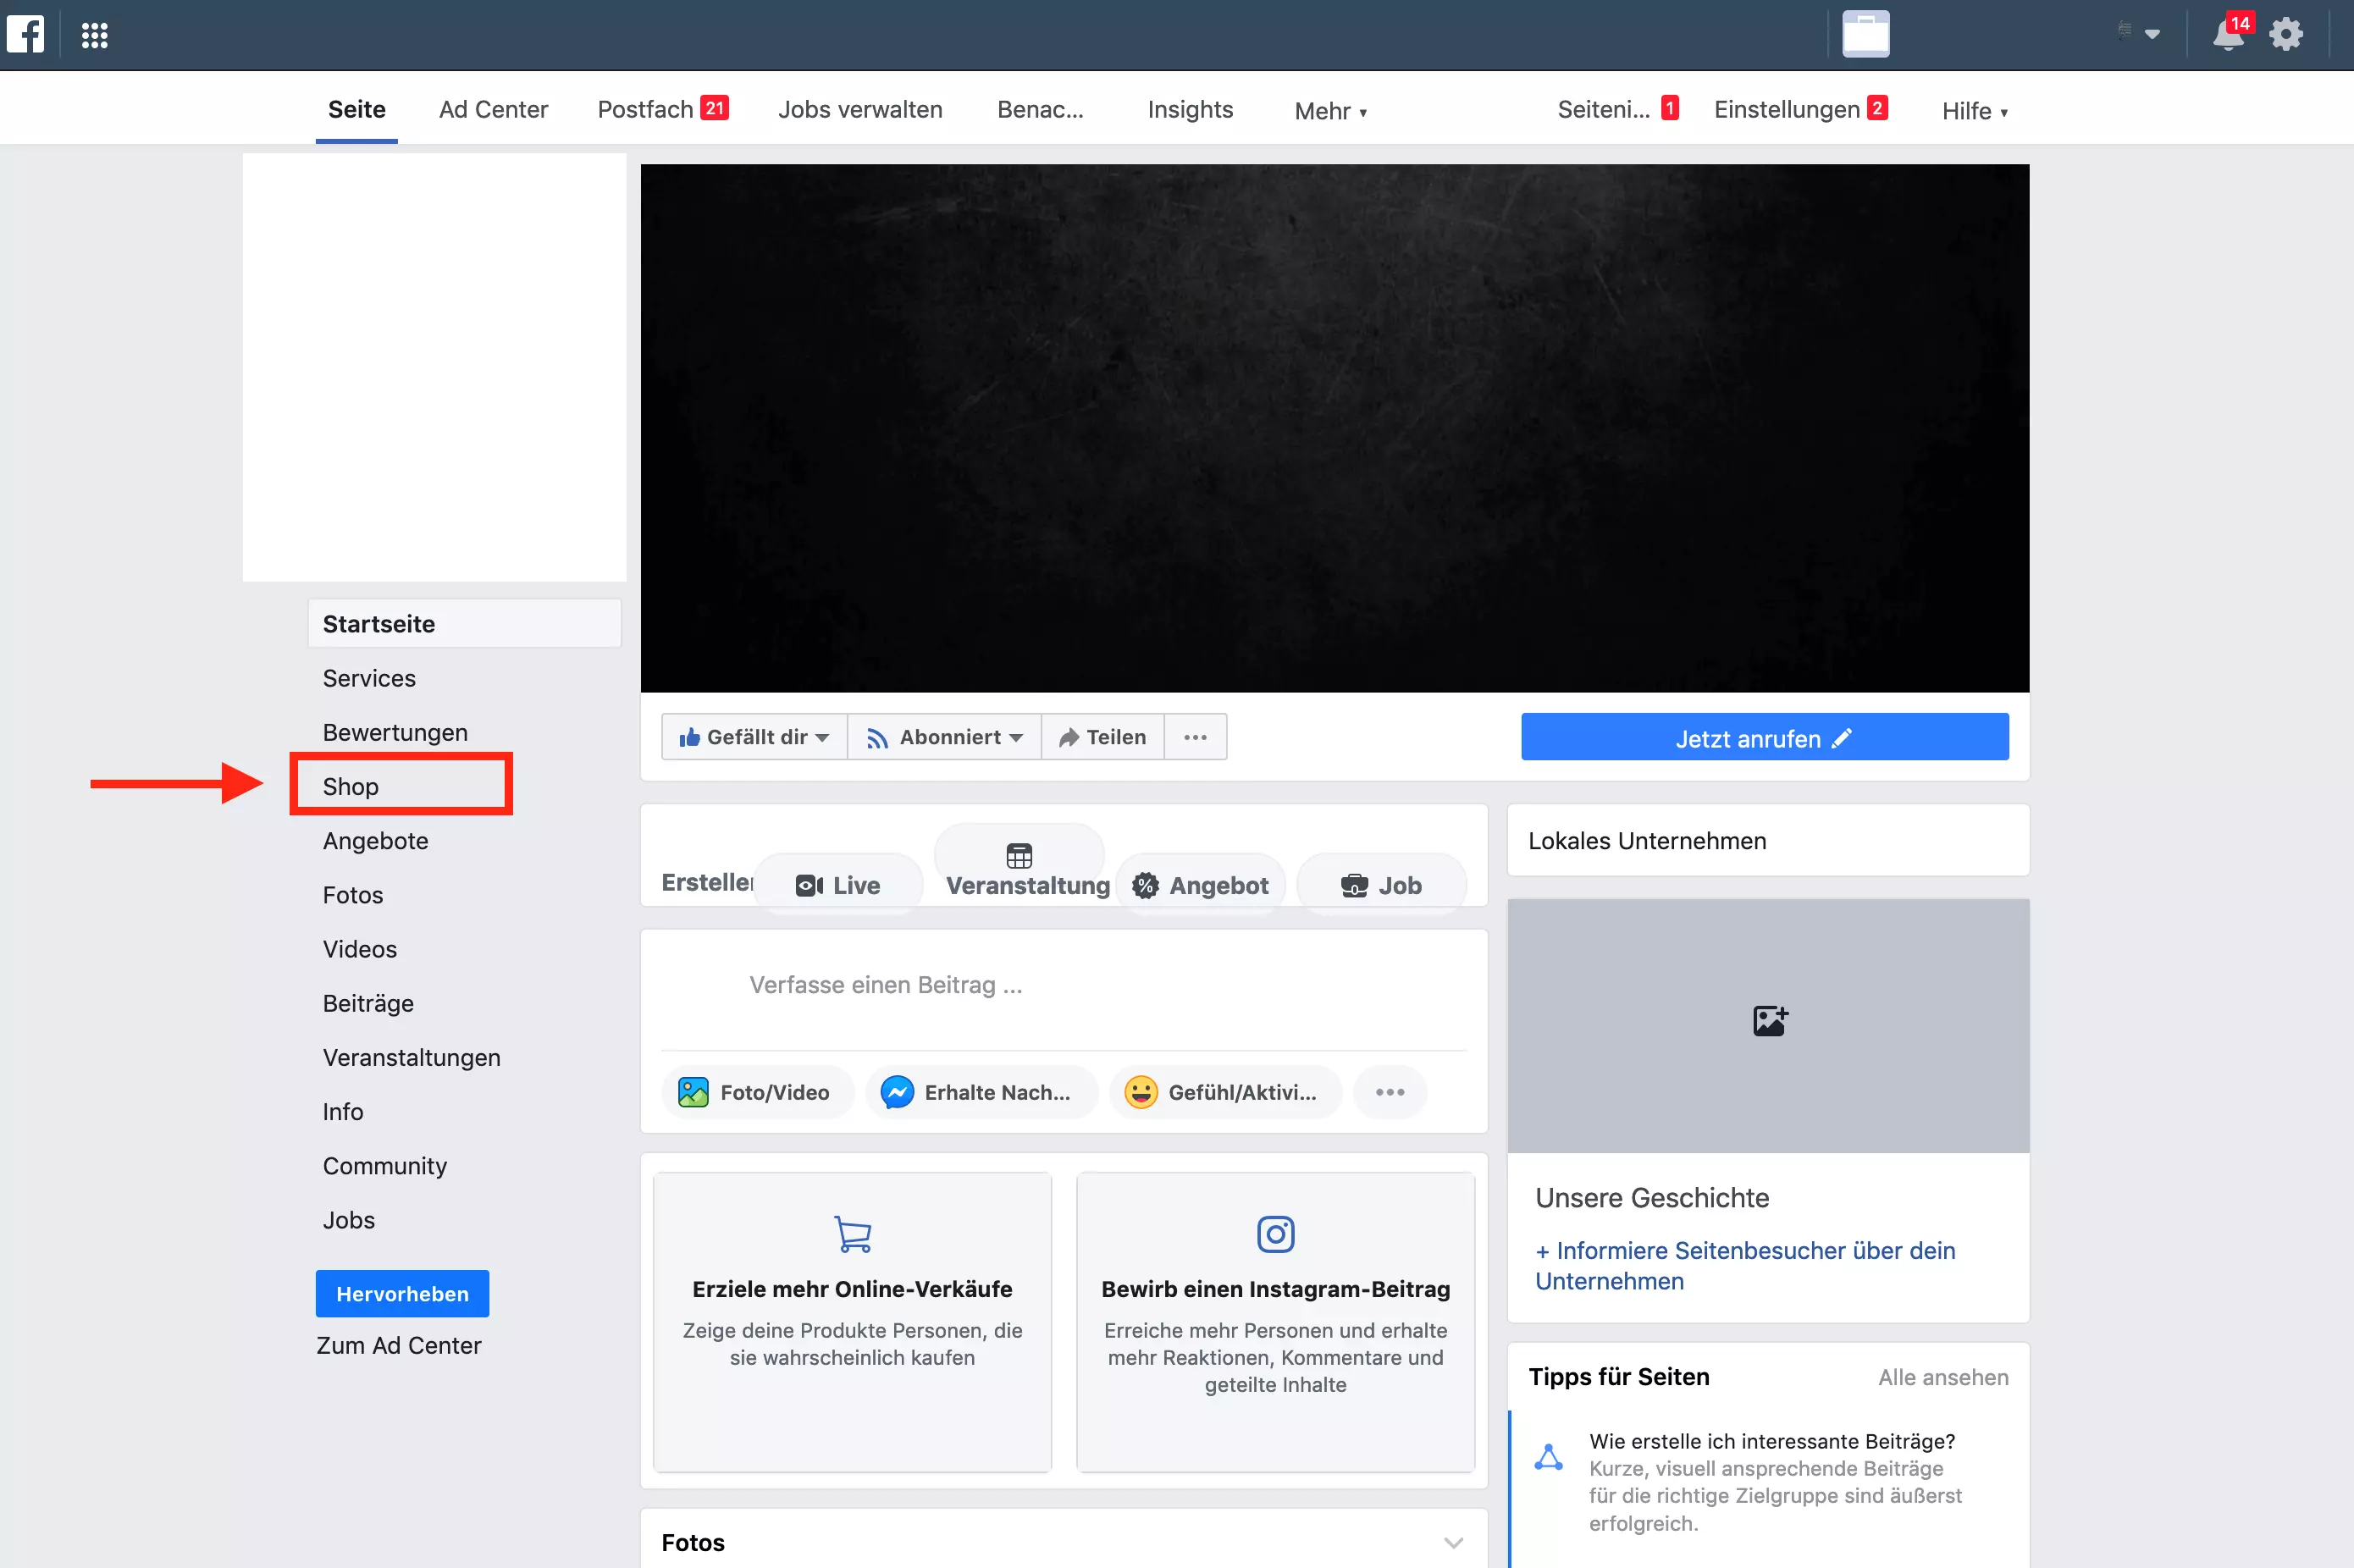The image size is (2354, 1568).
Task: Expand the Mehr navigation dropdown
Action: pyautogui.click(x=1332, y=112)
